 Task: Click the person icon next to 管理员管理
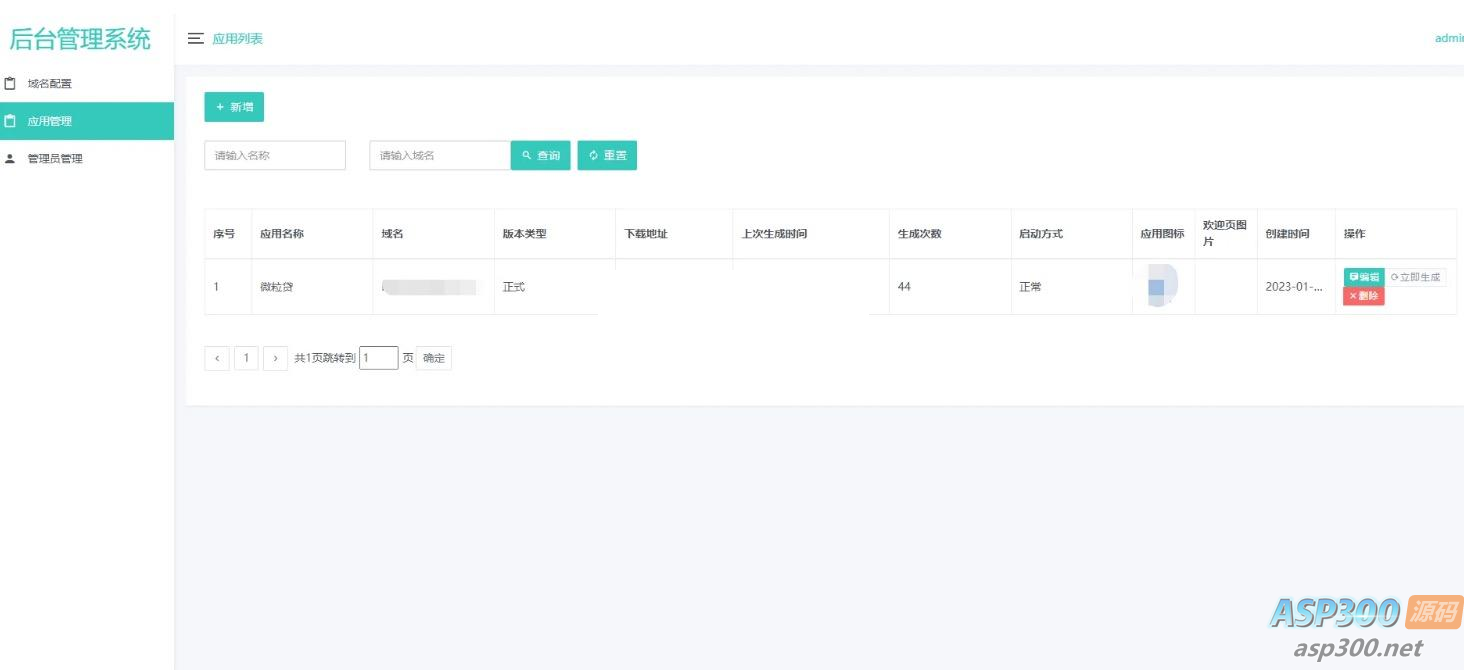(x=11, y=158)
